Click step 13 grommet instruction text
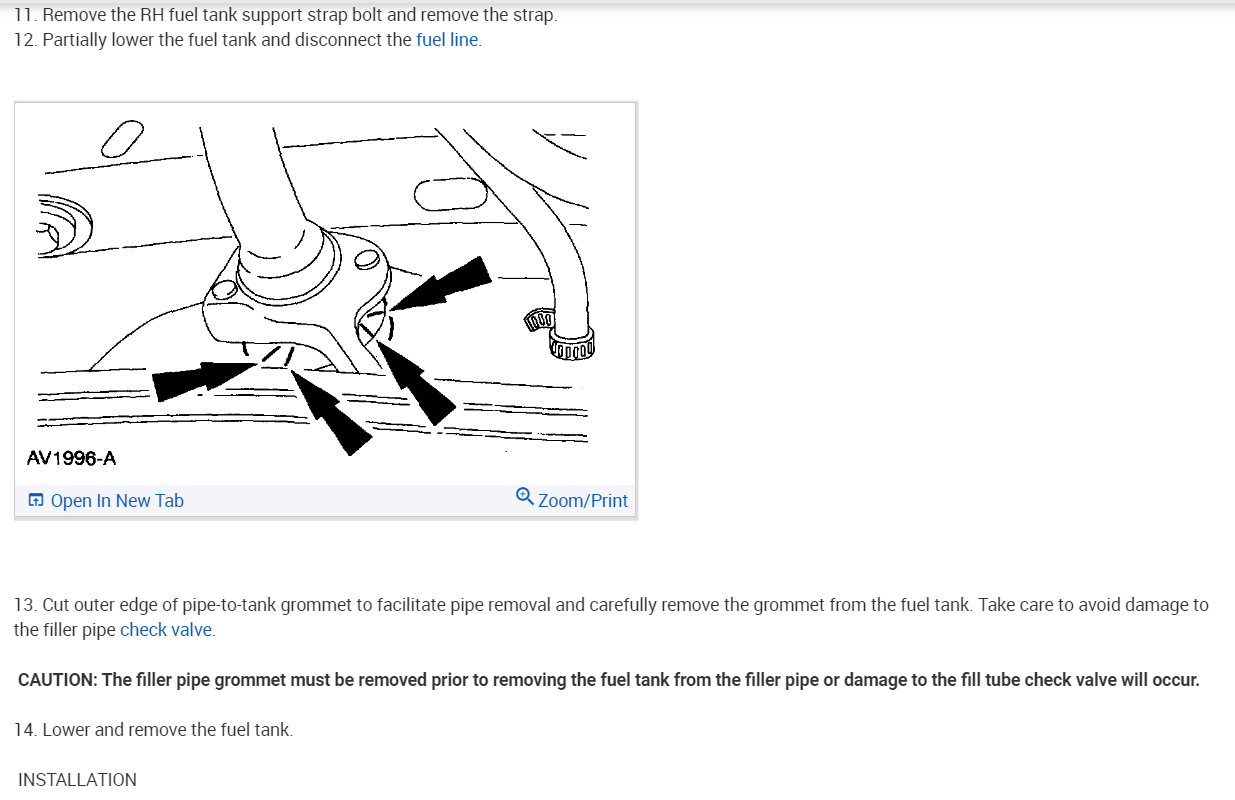 pos(611,617)
